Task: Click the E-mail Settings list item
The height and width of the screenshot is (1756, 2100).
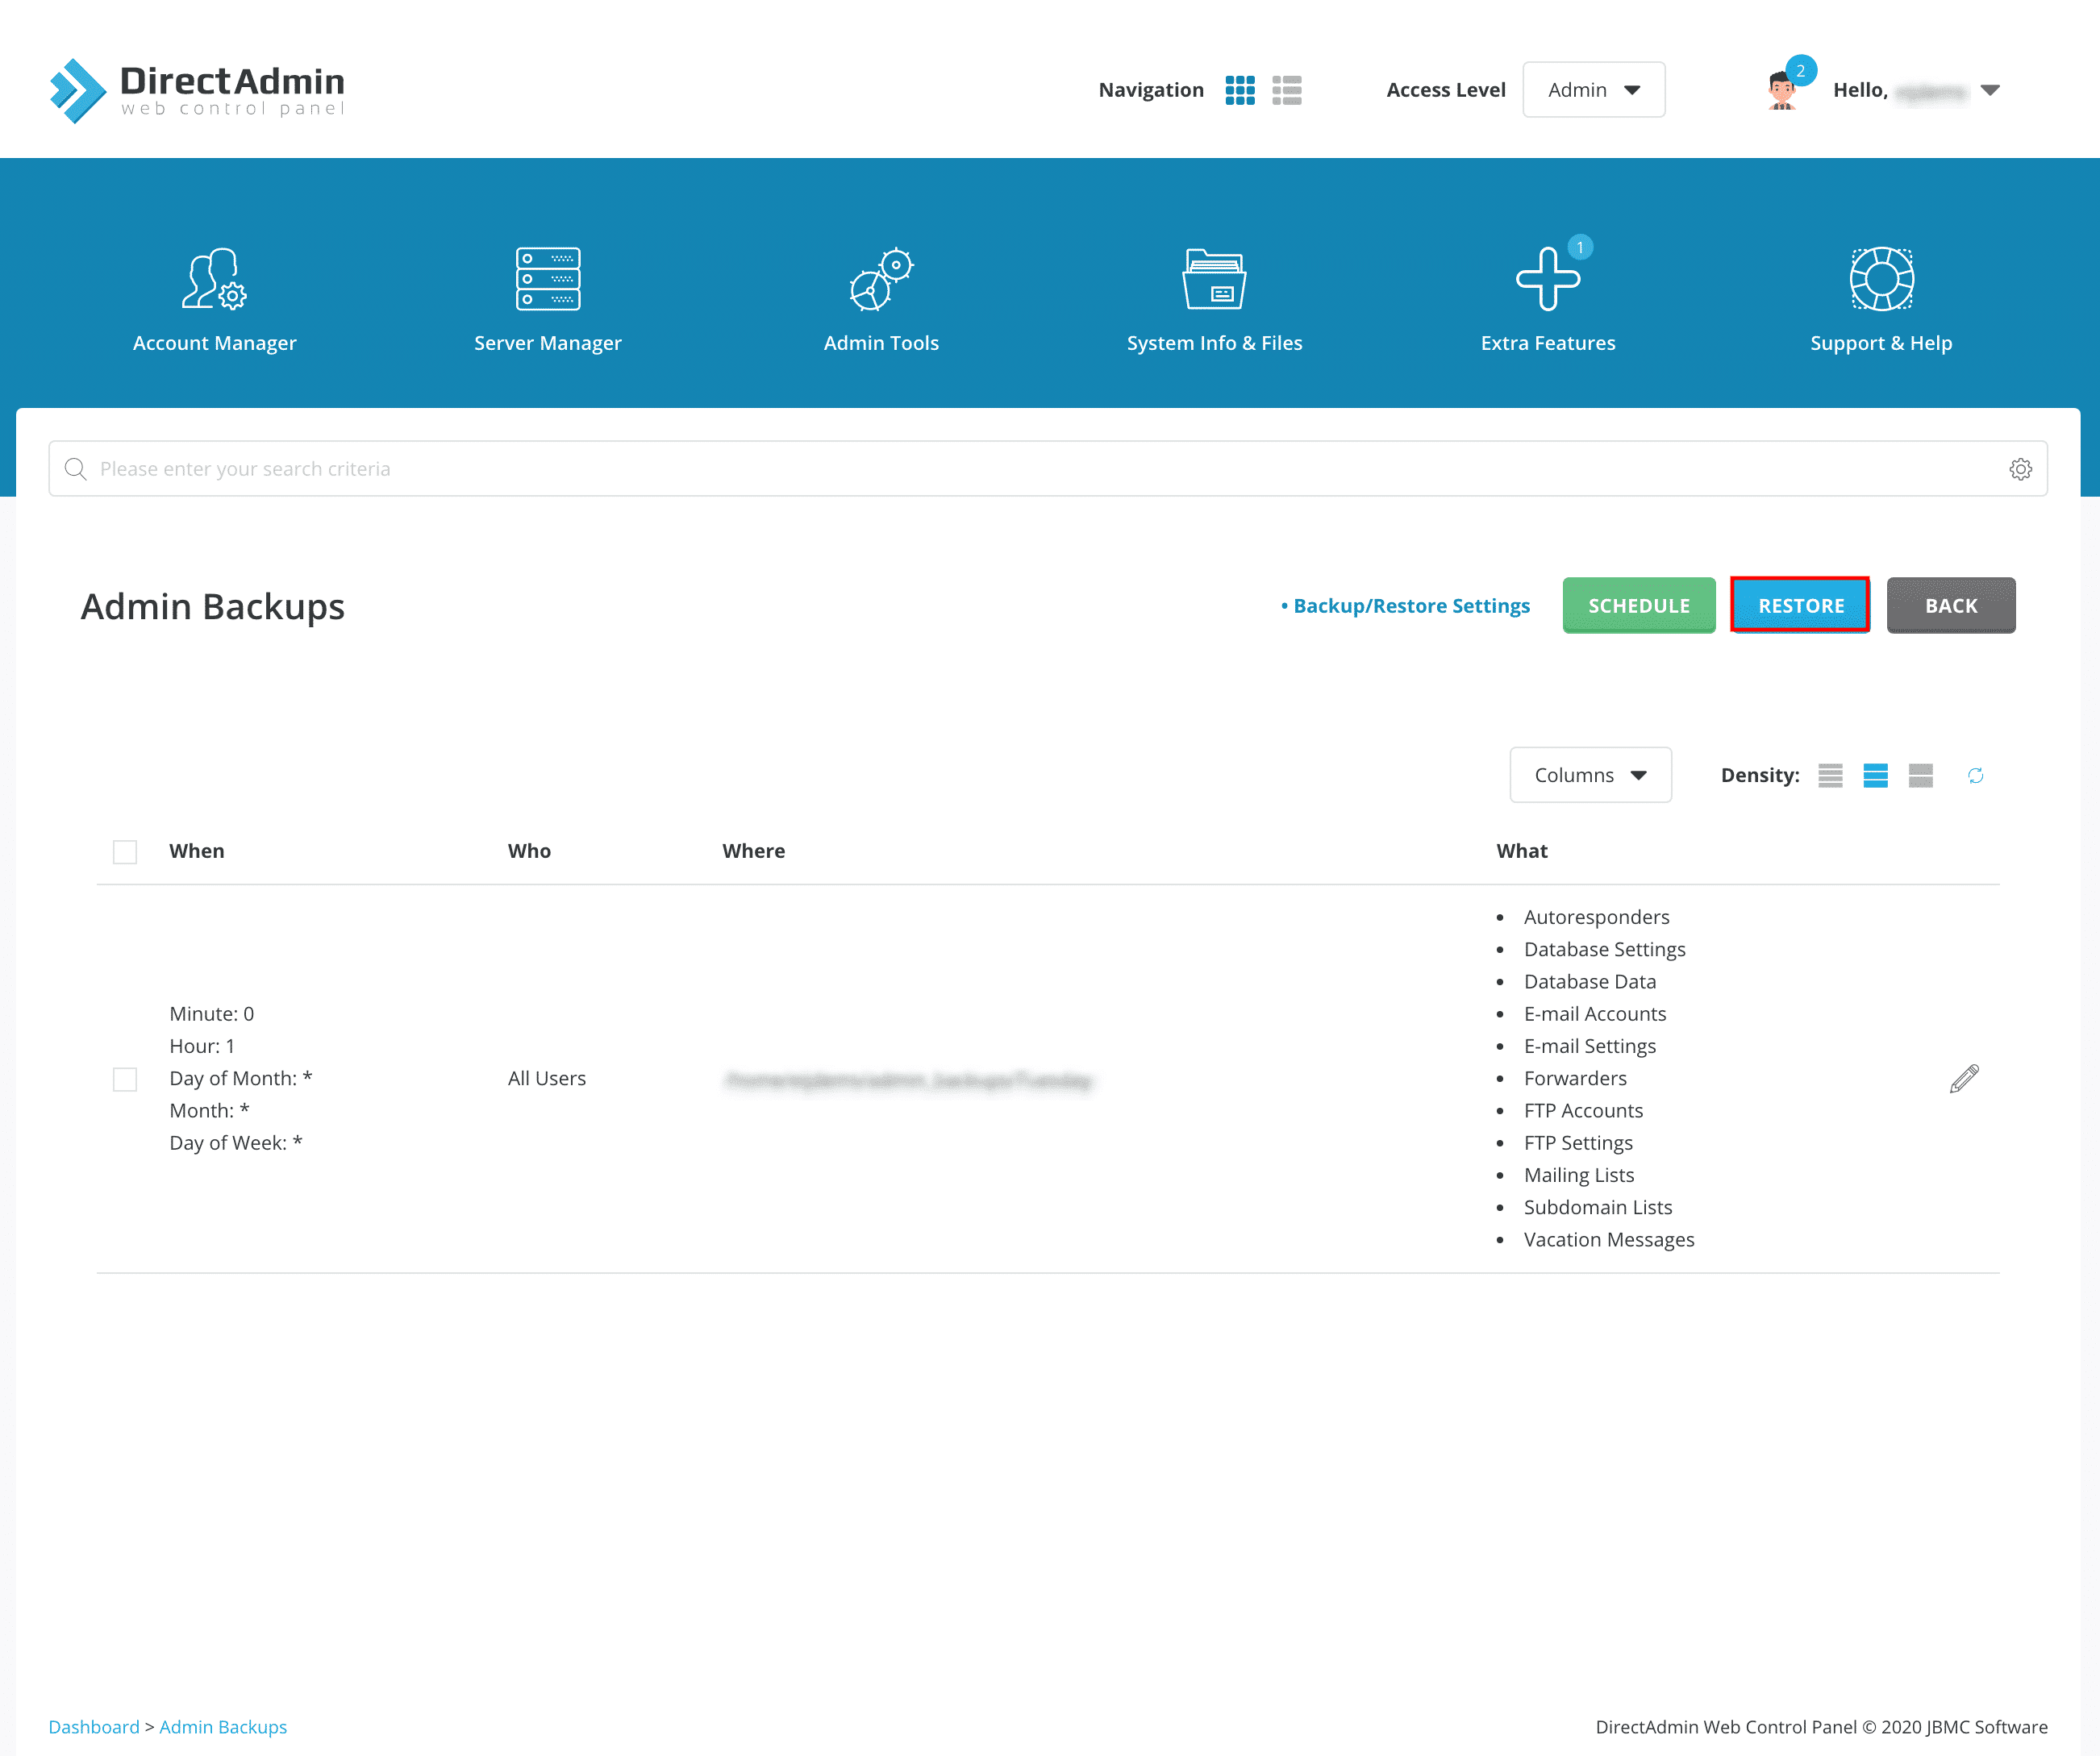Action: pyautogui.click(x=1590, y=1046)
